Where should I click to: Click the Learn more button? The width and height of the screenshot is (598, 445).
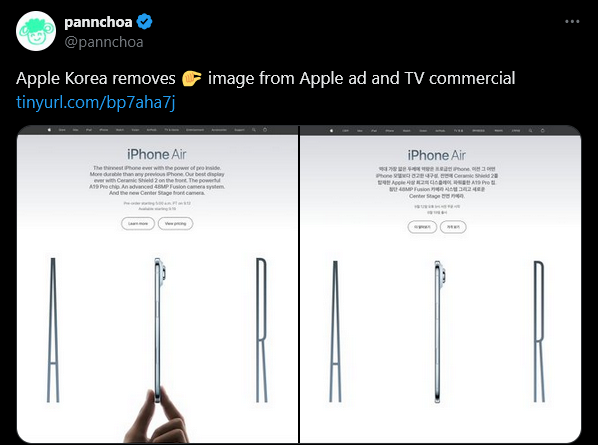tap(138, 223)
